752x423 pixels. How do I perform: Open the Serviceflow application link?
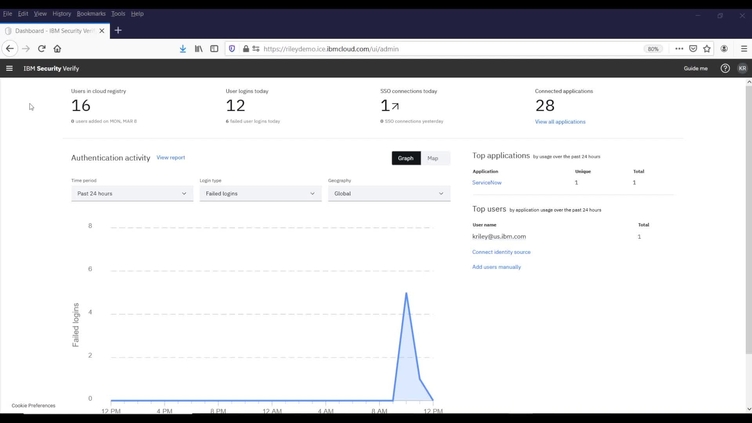click(x=487, y=183)
